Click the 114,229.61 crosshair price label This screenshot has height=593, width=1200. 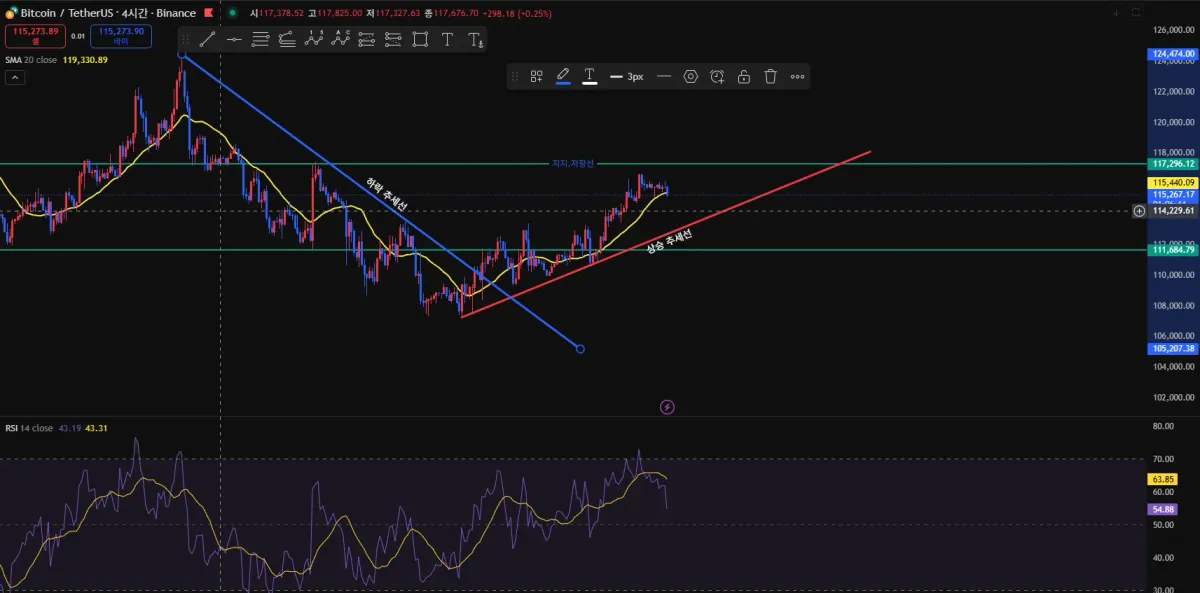(1174, 211)
